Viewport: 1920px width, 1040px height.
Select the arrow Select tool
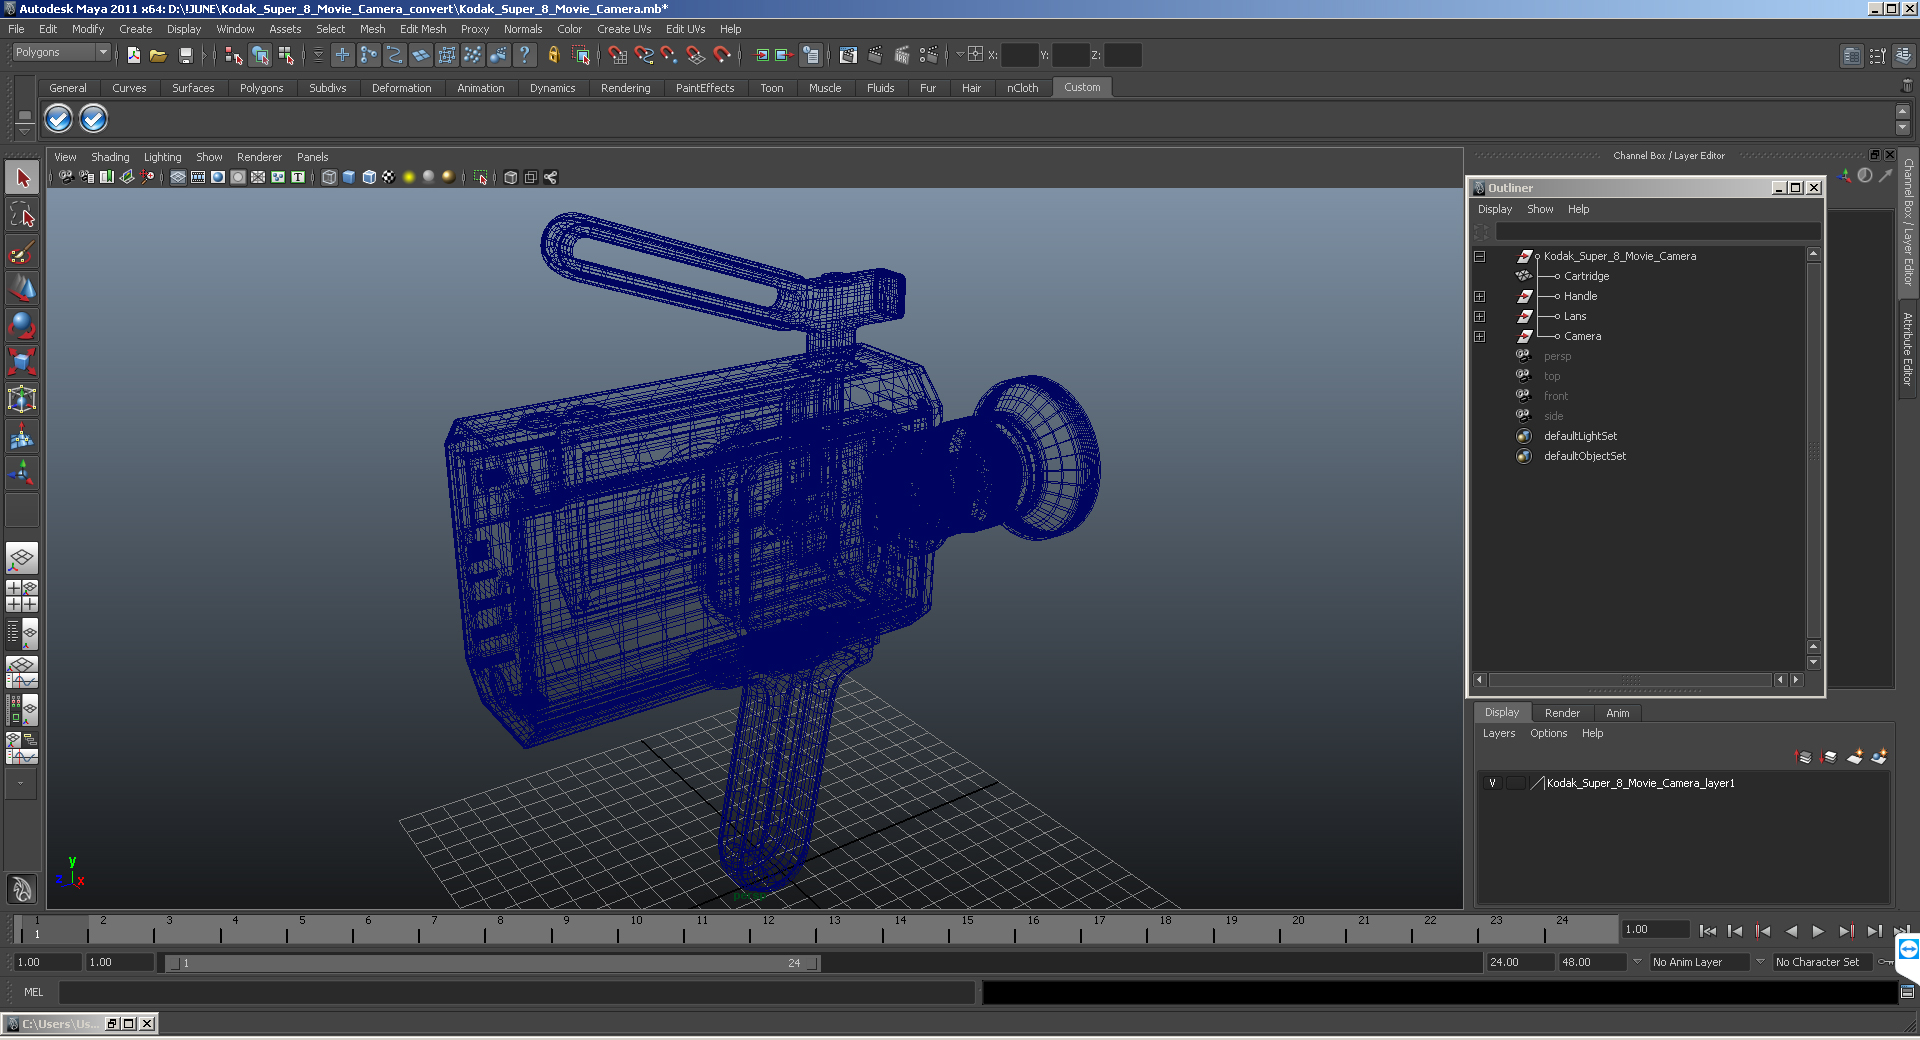click(22, 178)
